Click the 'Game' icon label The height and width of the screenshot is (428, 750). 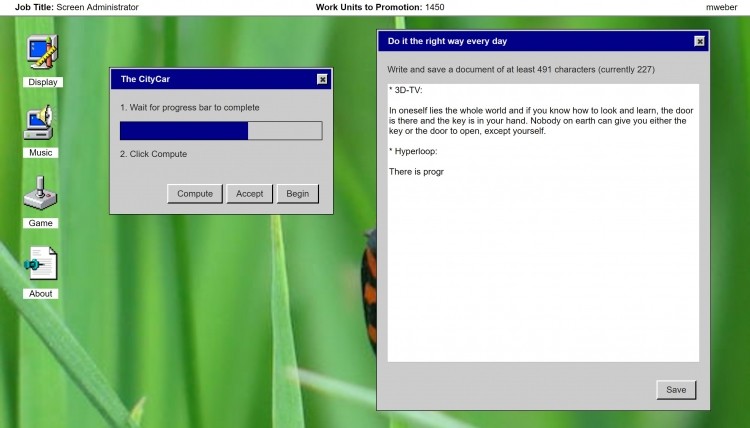tap(40, 223)
